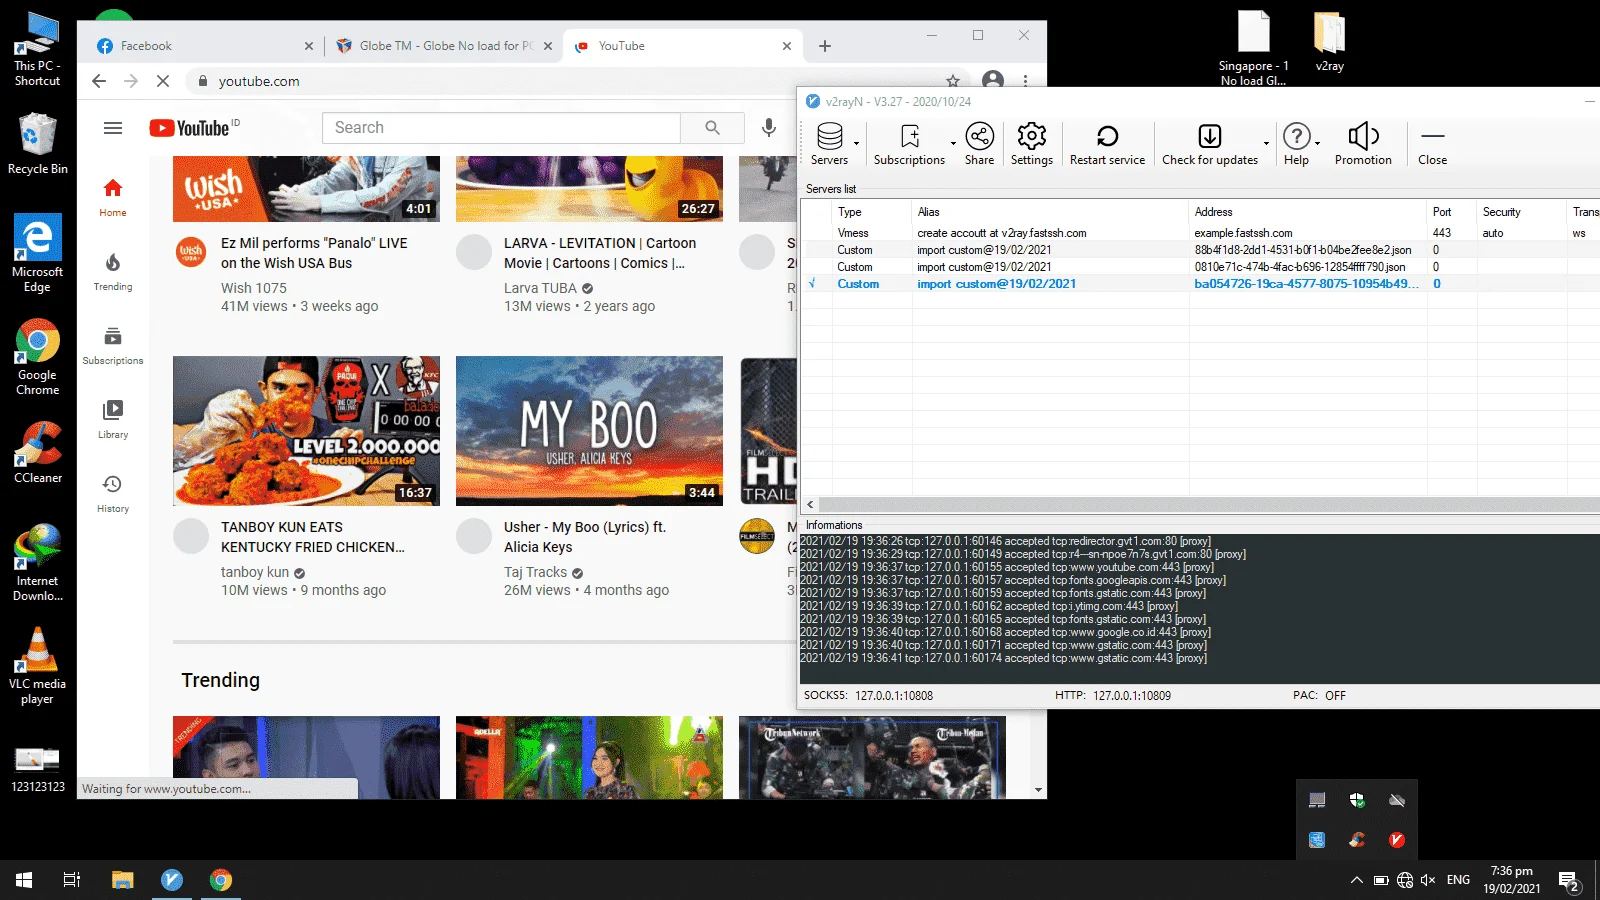Image resolution: width=1600 pixels, height=900 pixels.
Task: Click the Share icon in v2rayN
Action: 979,144
